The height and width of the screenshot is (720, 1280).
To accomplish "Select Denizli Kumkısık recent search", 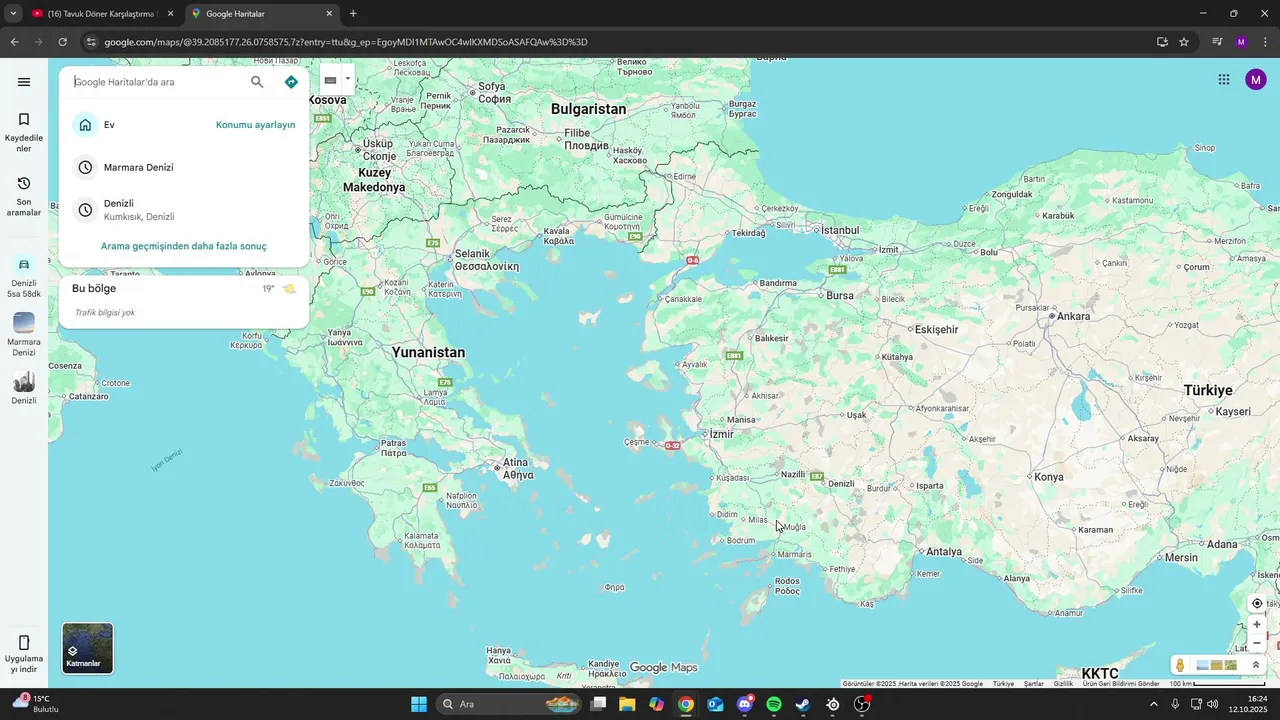I will pyautogui.click(x=184, y=210).
